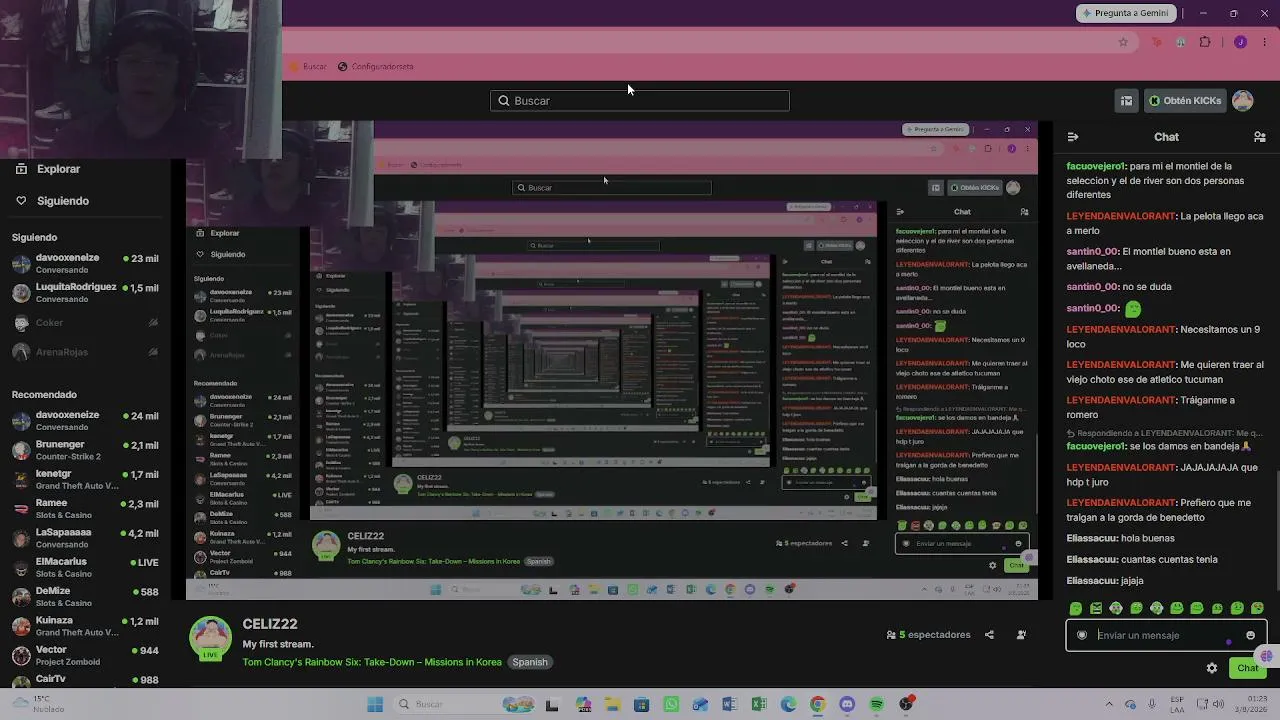1280x720 pixels.
Task: Open LuquitaRodriguez followed channel
Action: click(x=85, y=293)
